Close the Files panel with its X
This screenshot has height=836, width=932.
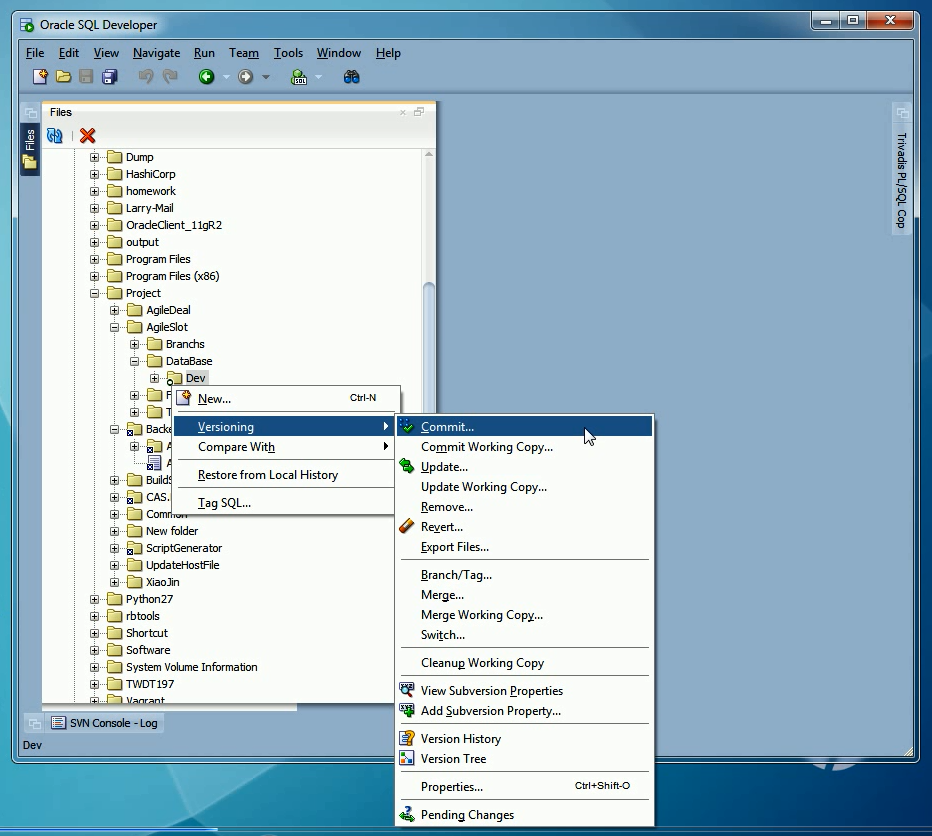pos(402,112)
